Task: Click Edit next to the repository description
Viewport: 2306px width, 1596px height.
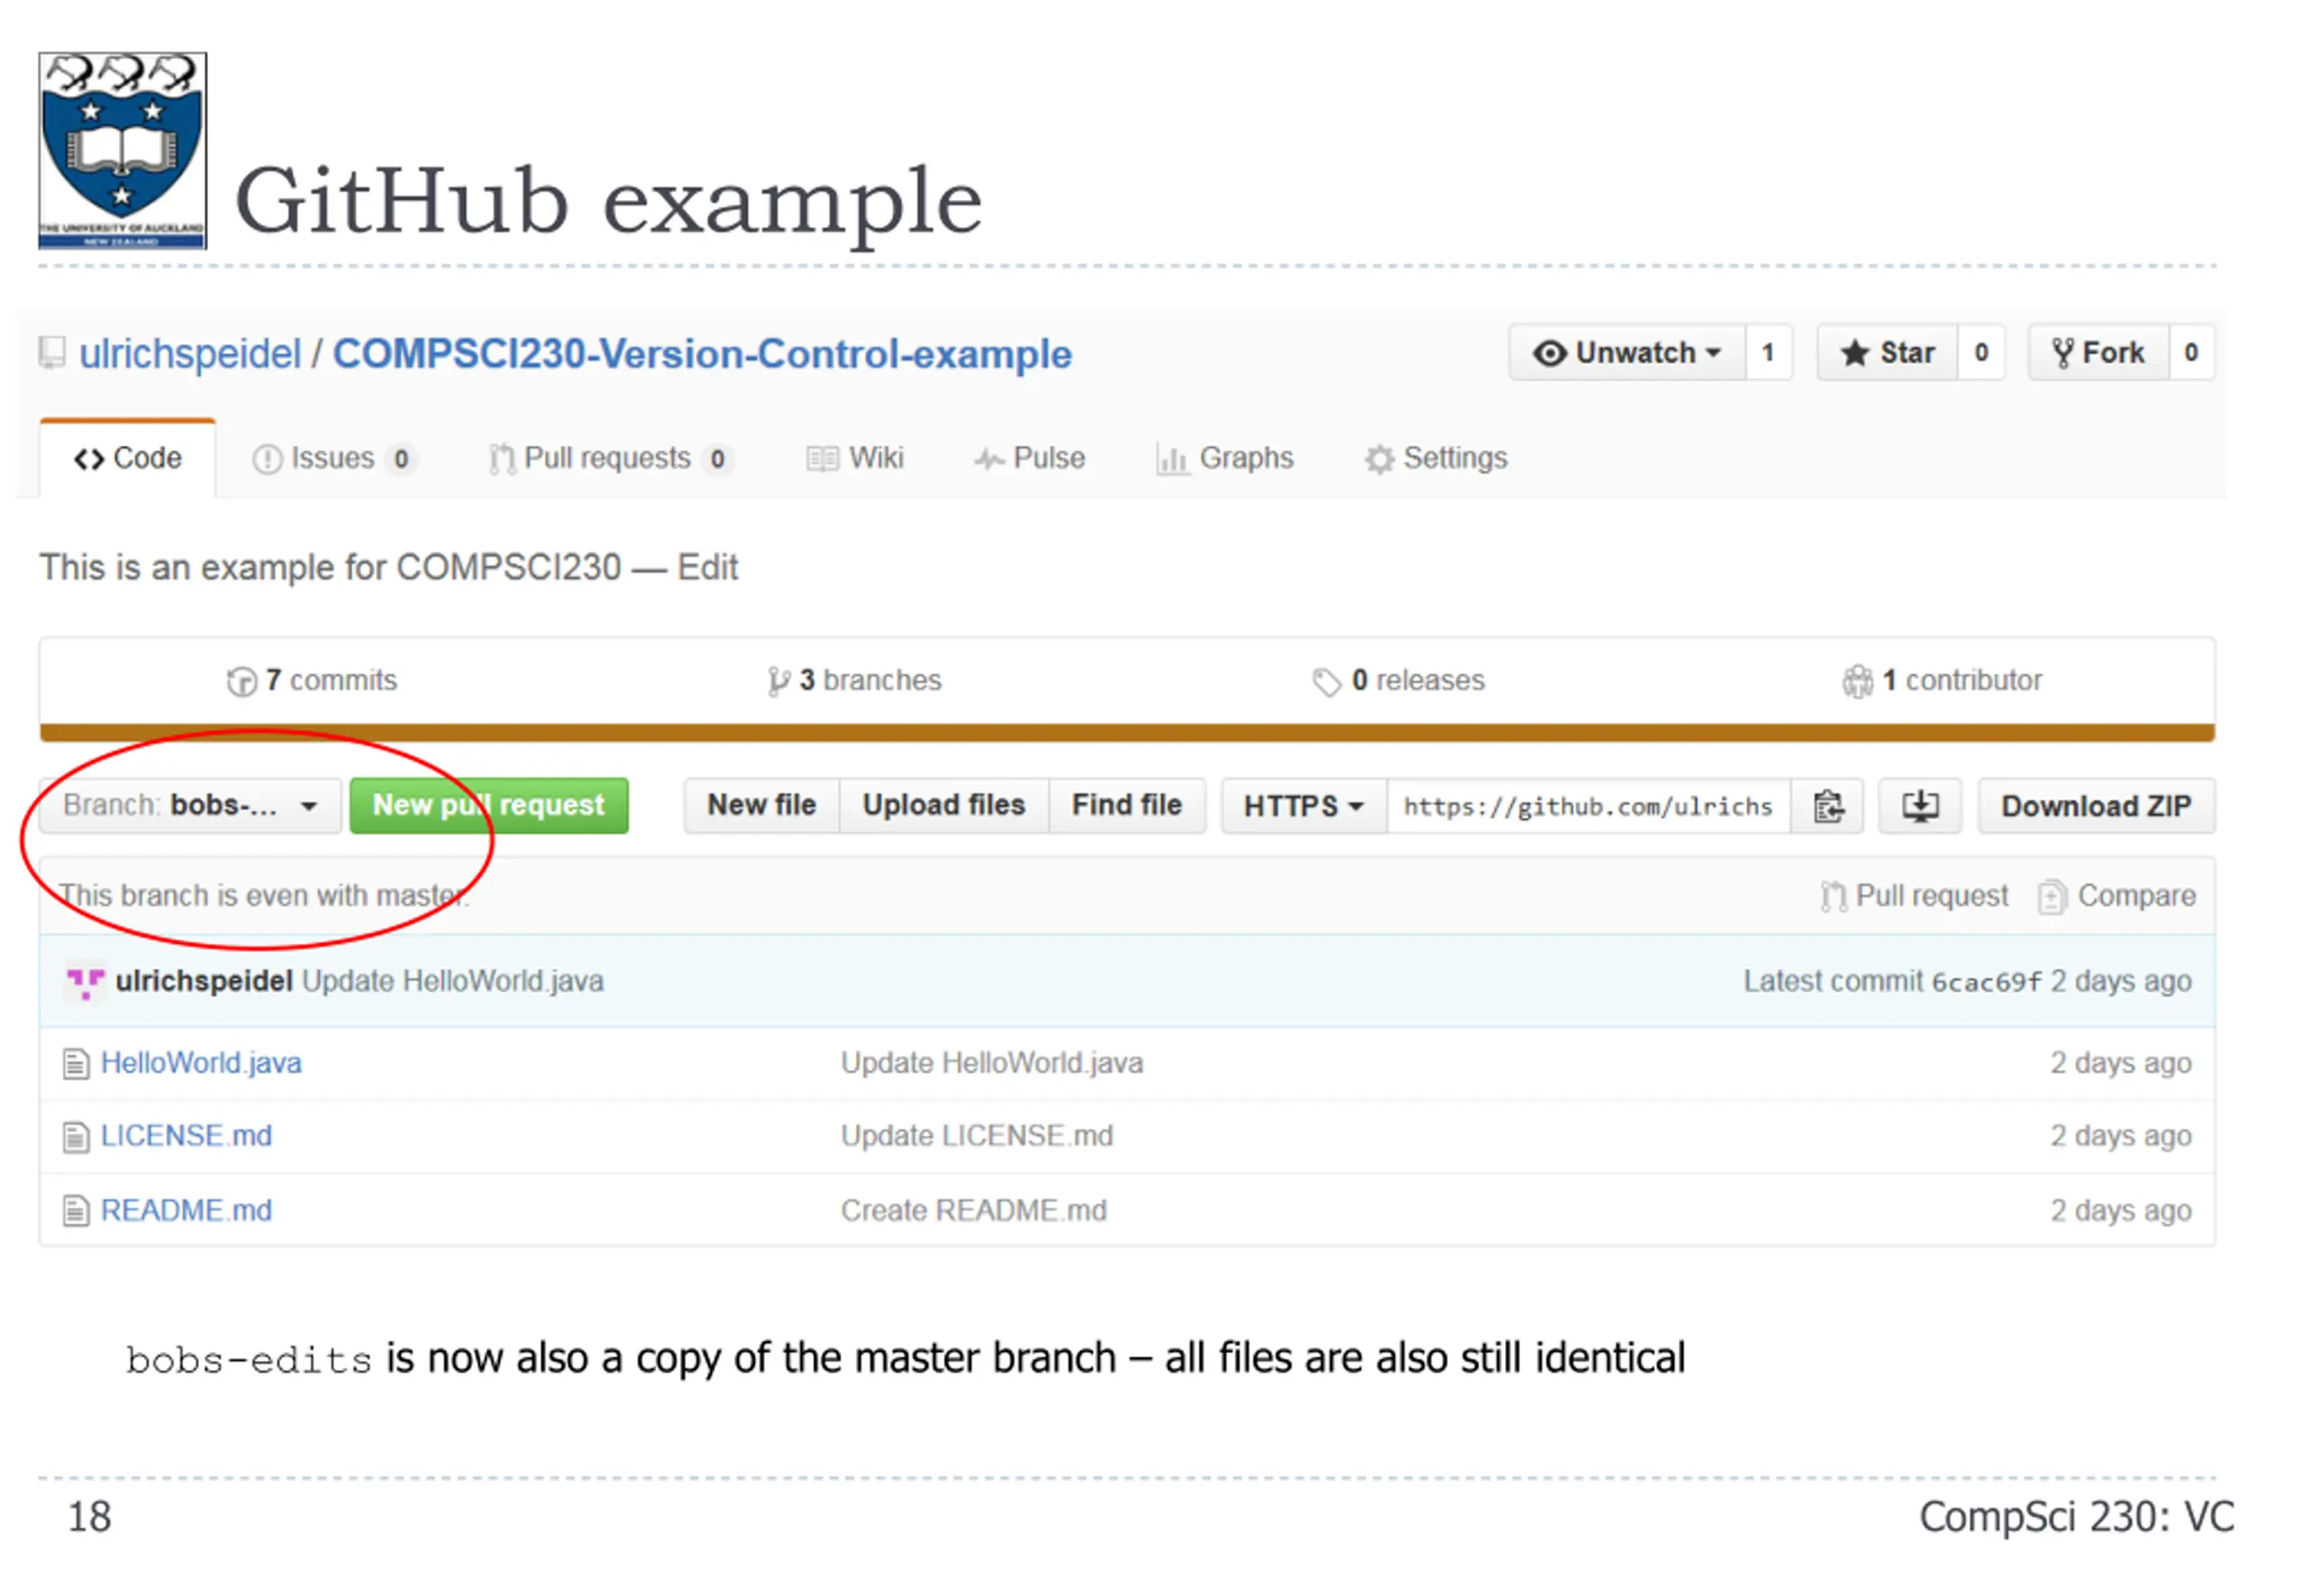Action: pyautogui.click(x=707, y=567)
